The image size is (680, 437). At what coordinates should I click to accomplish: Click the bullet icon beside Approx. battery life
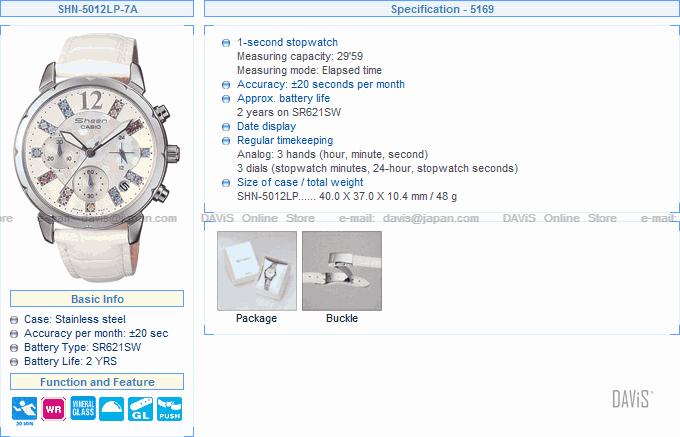coord(226,99)
